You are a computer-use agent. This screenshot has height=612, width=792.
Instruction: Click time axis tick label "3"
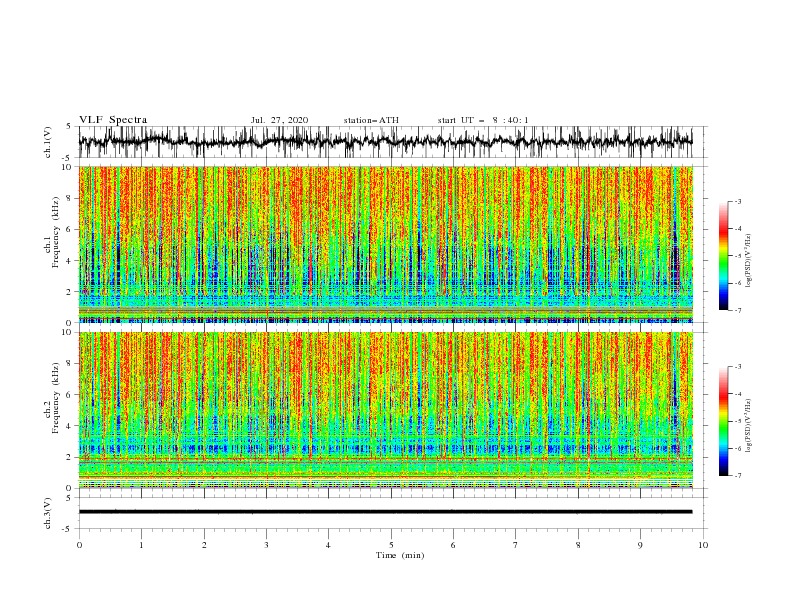(x=266, y=545)
